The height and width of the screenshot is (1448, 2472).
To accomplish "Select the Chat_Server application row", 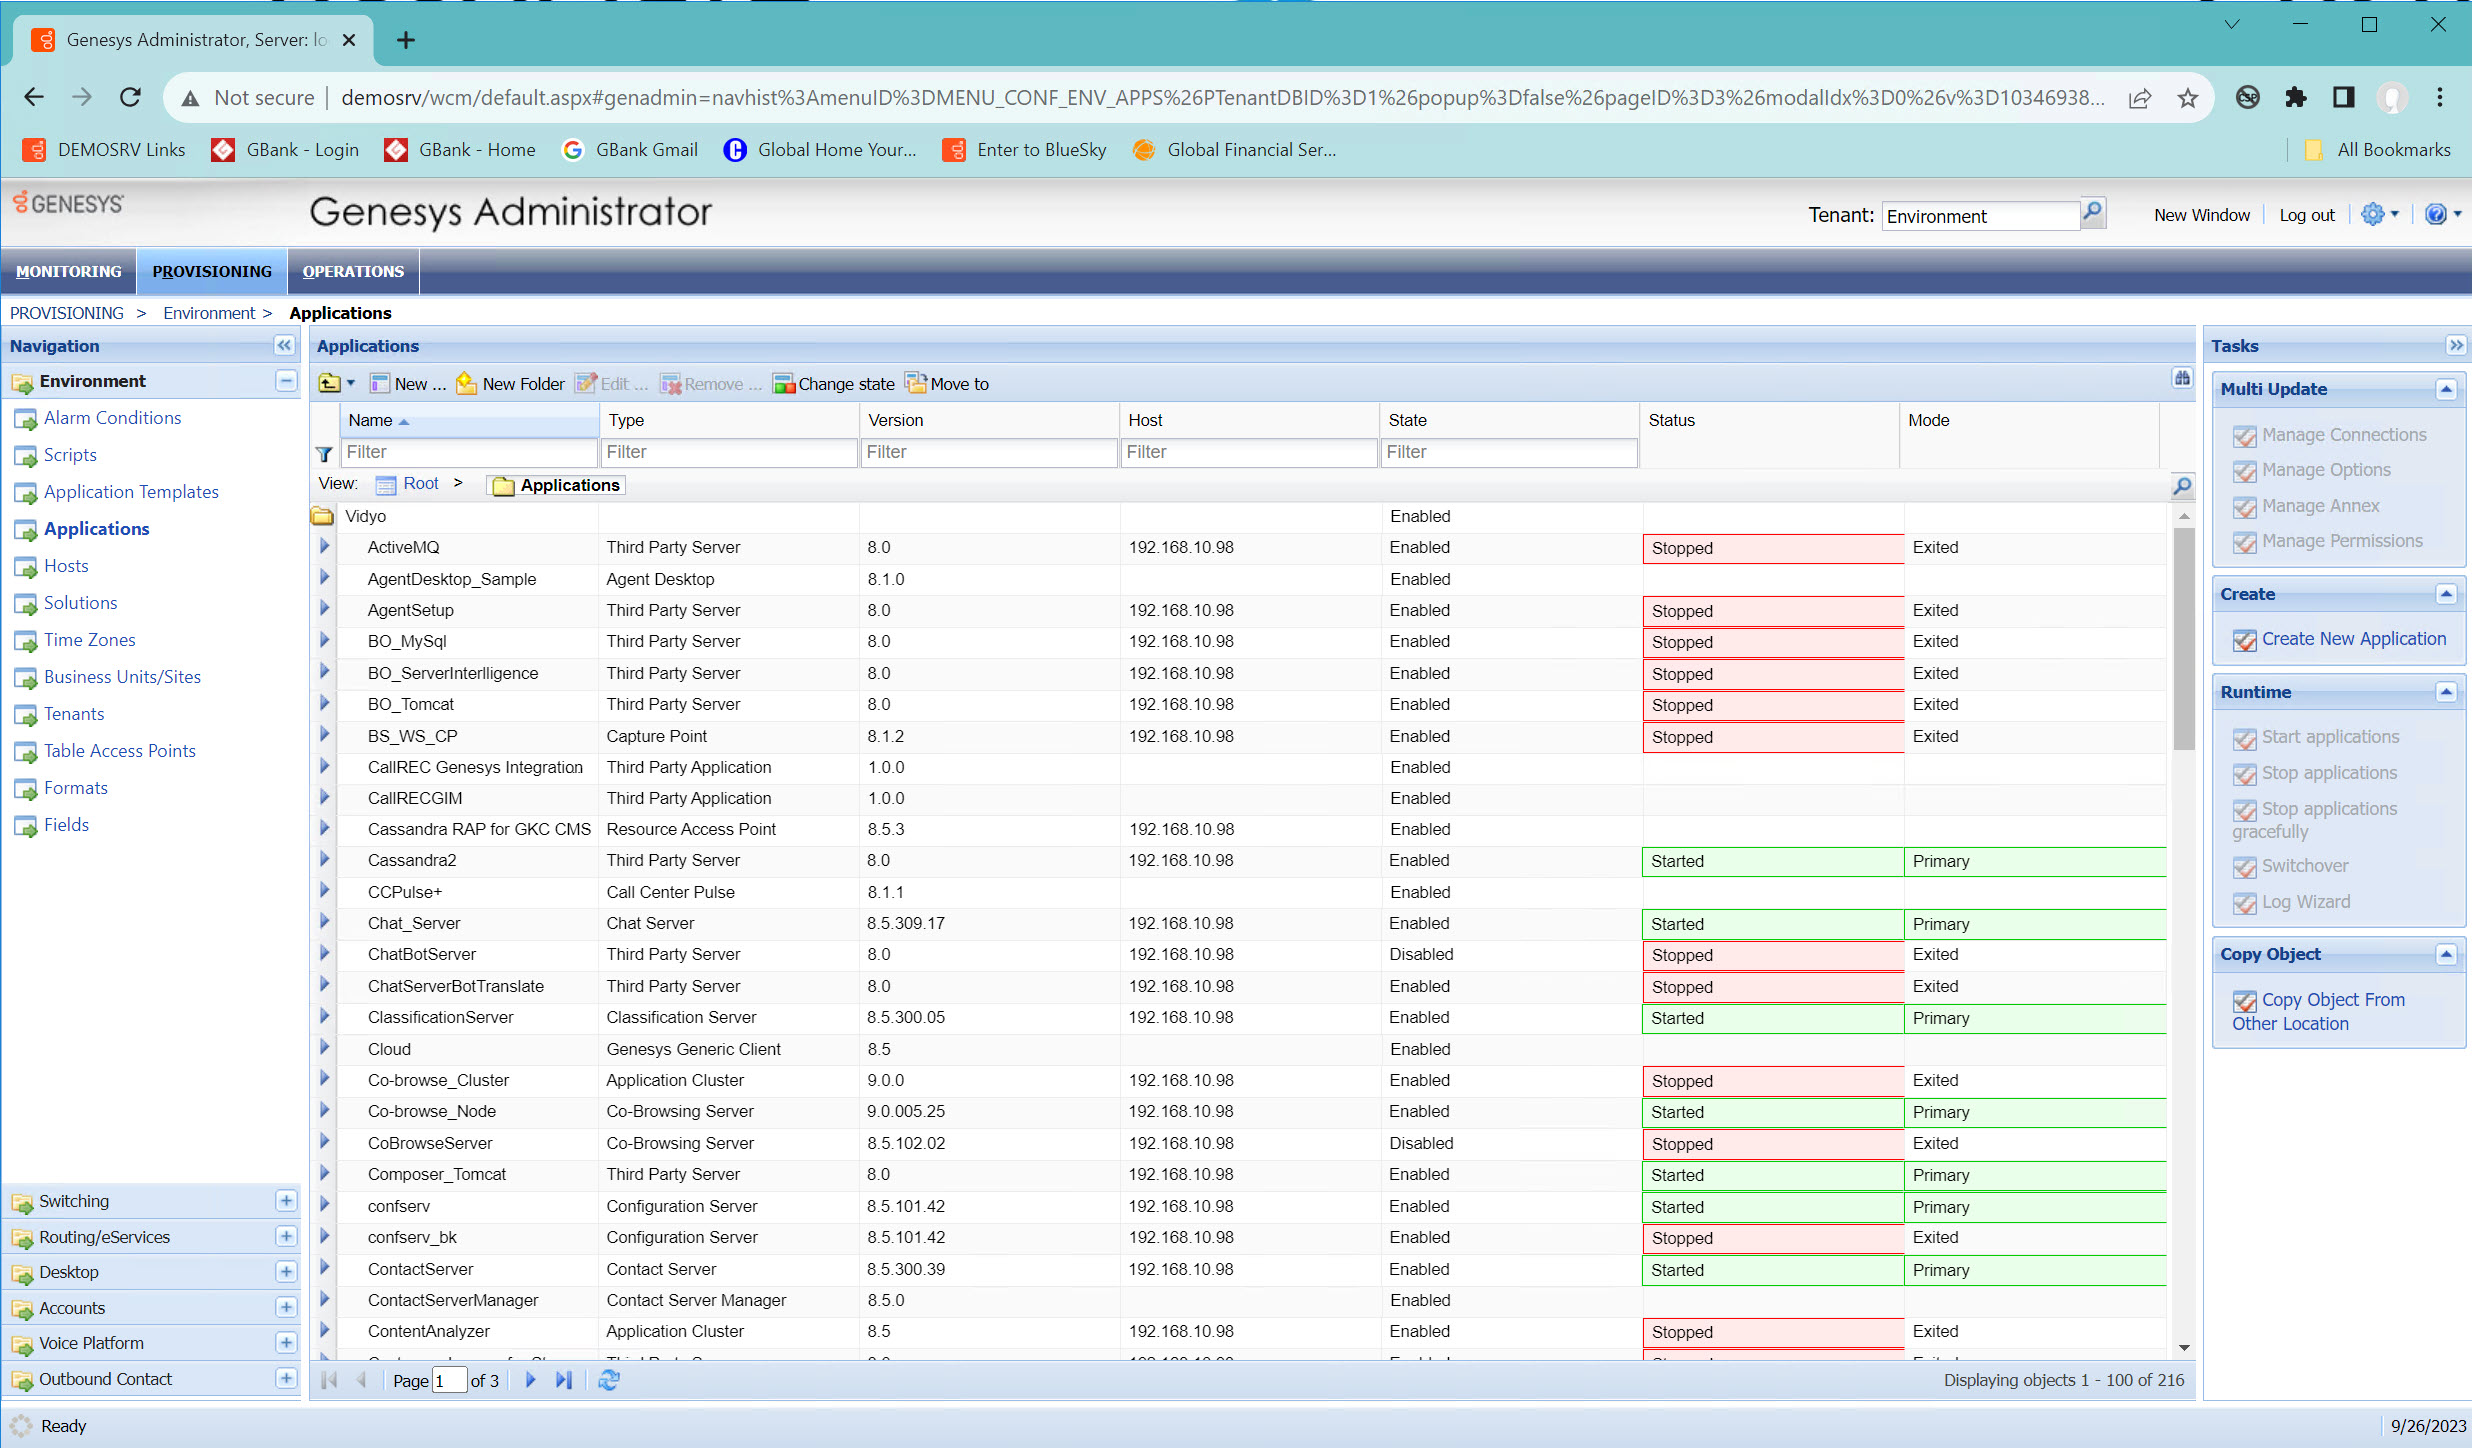I will coord(1238,923).
